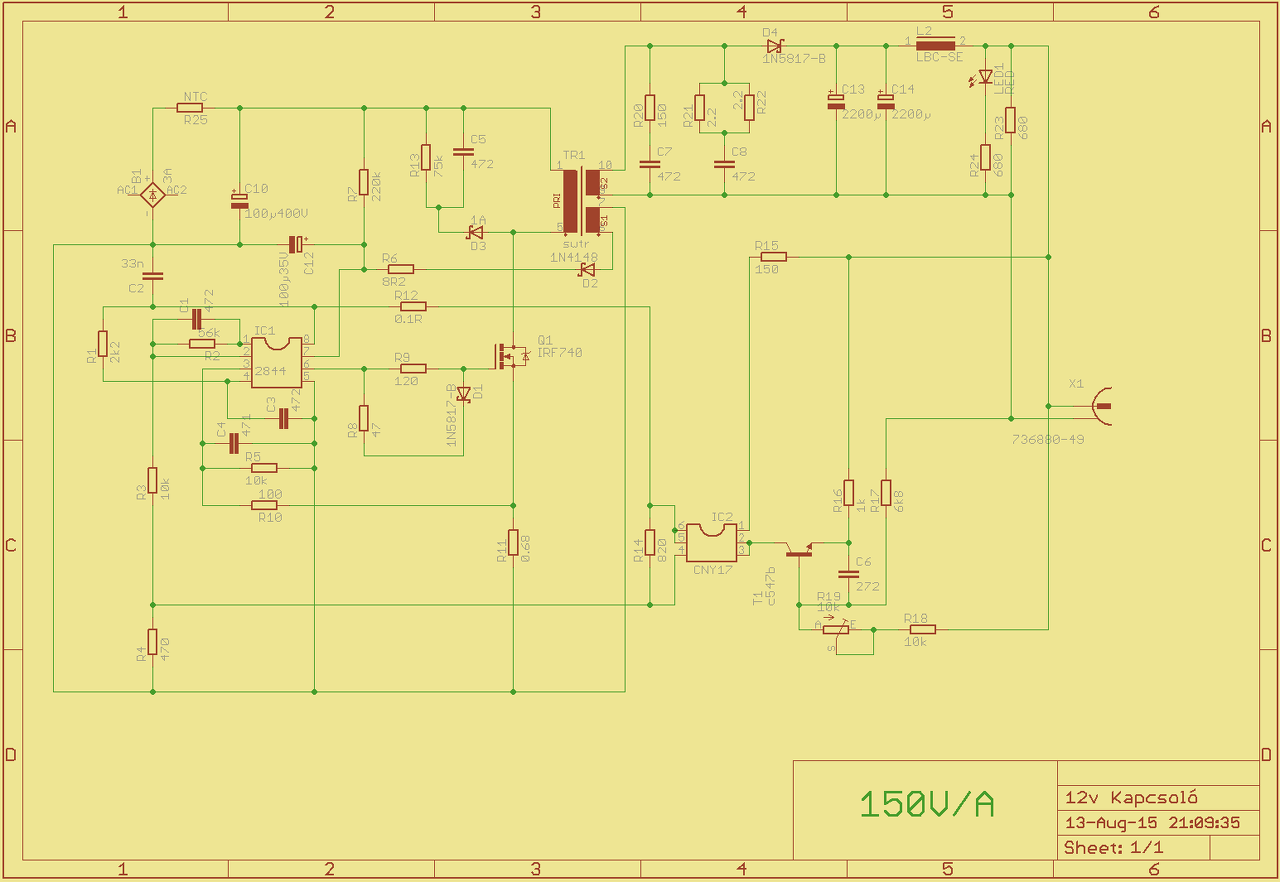Select the X1 output connector symbol
The width and height of the screenshot is (1280, 882).
click(1098, 405)
